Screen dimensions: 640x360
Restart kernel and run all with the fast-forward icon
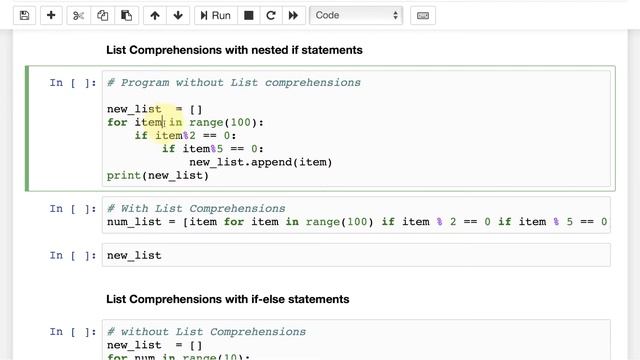point(293,16)
